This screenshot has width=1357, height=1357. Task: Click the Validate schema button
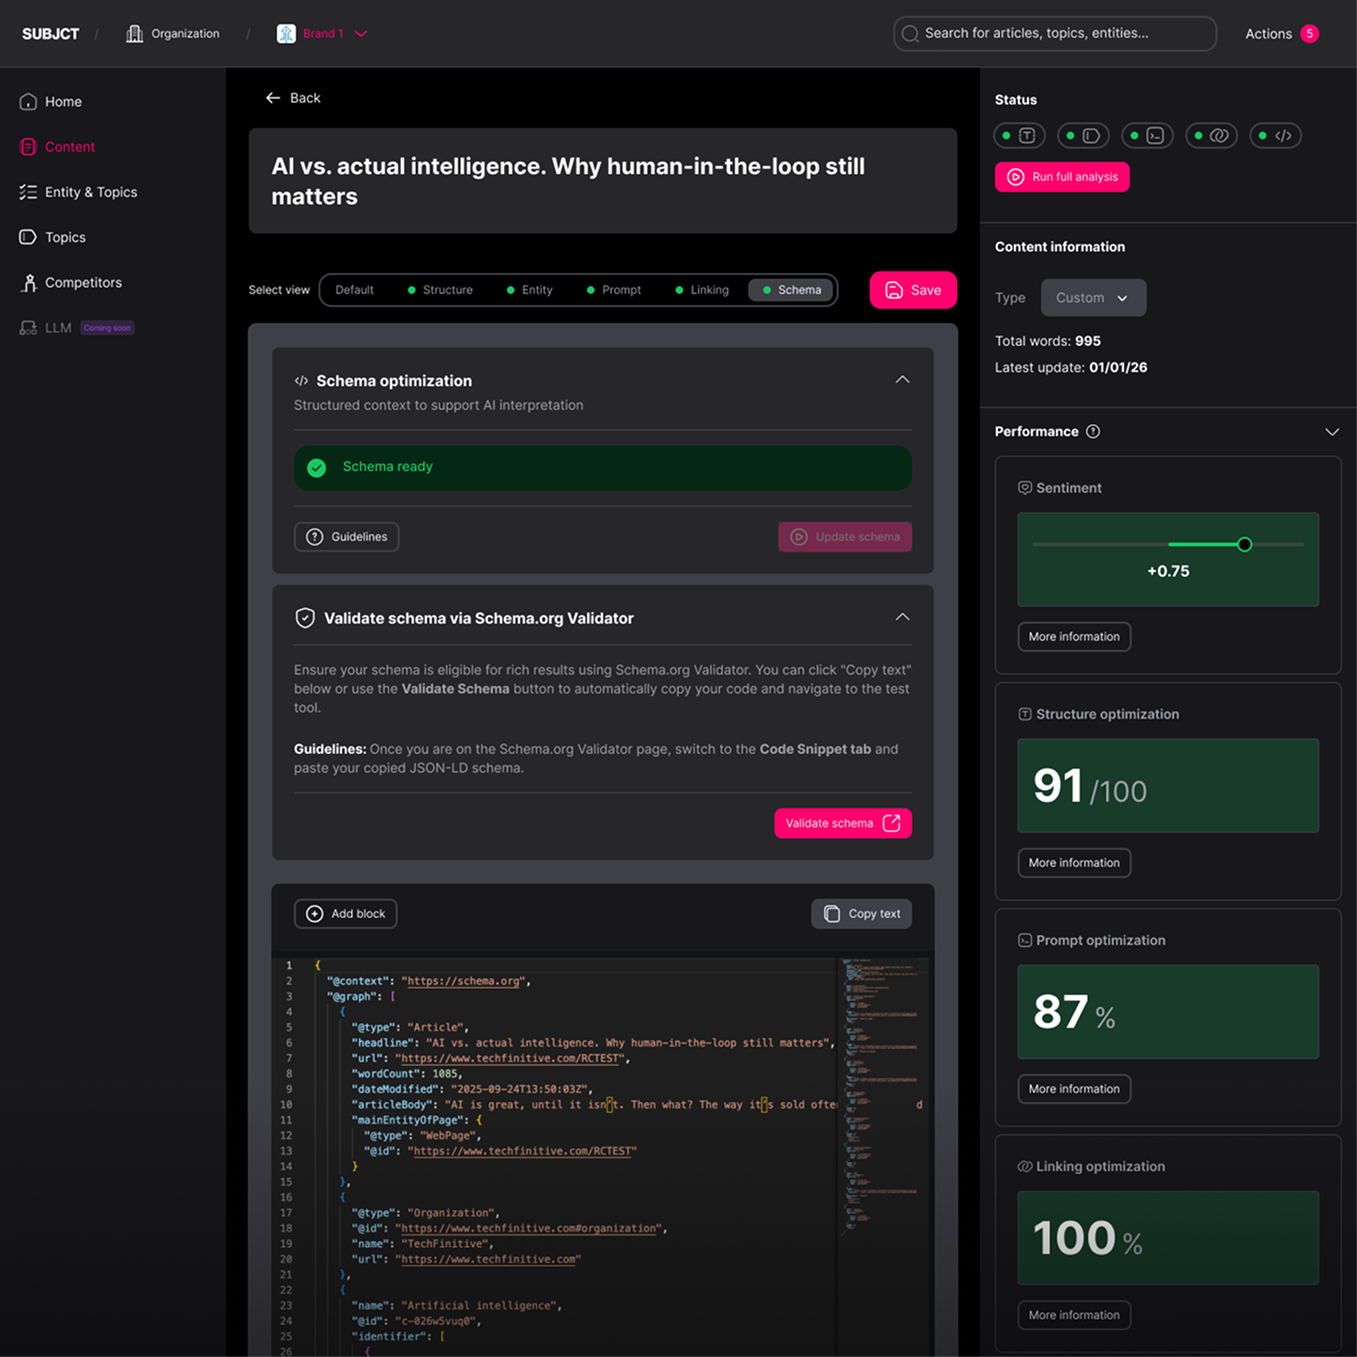click(x=843, y=823)
